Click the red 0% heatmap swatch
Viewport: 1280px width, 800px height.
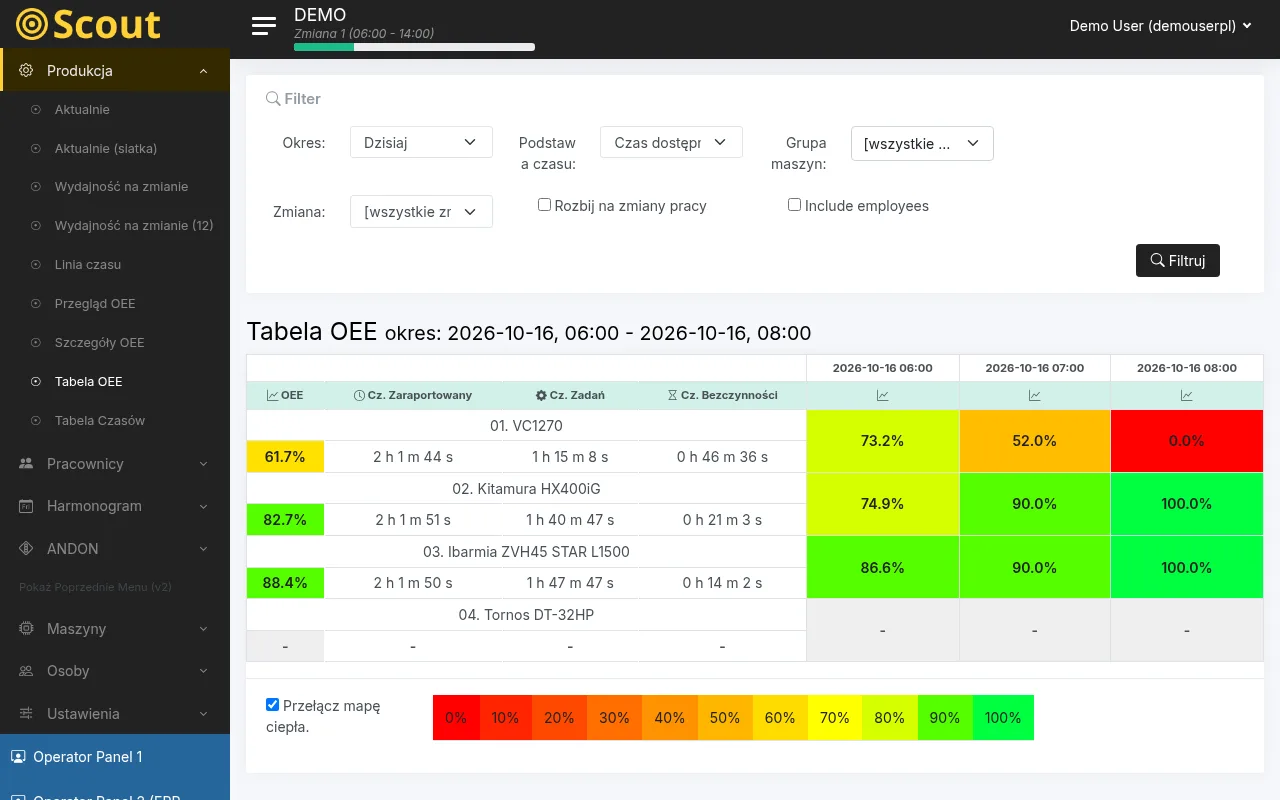(456, 718)
